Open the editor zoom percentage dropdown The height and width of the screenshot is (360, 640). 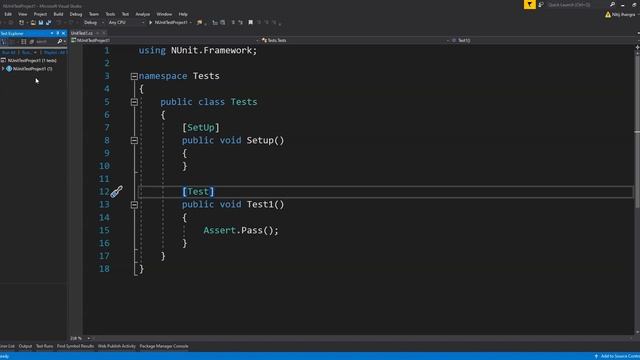[80, 338]
